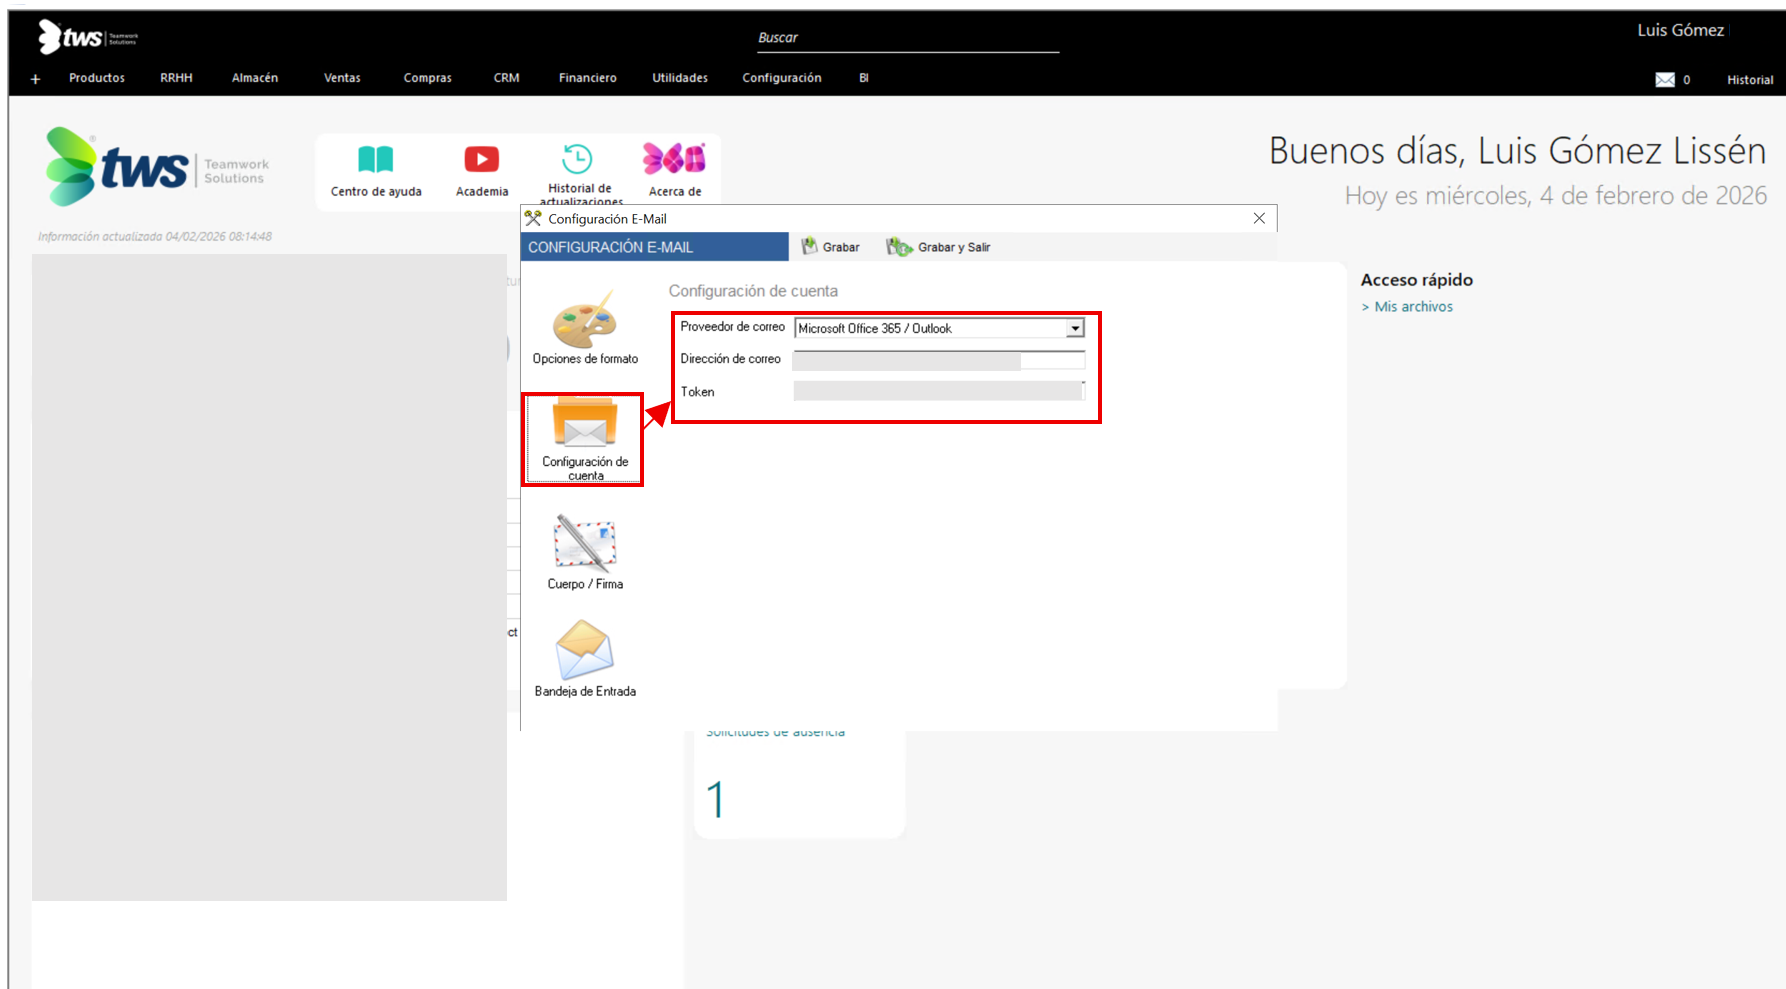Click the Buscar search field
The image size is (1786, 989).
pyautogui.click(x=907, y=38)
